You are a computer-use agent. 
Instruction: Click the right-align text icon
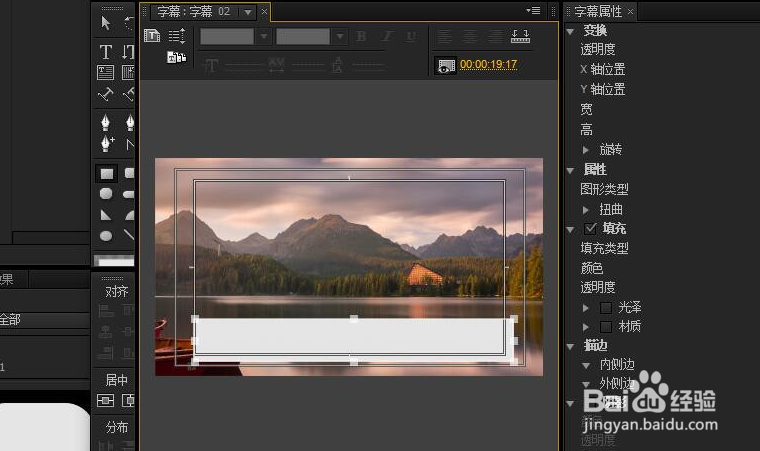point(495,36)
